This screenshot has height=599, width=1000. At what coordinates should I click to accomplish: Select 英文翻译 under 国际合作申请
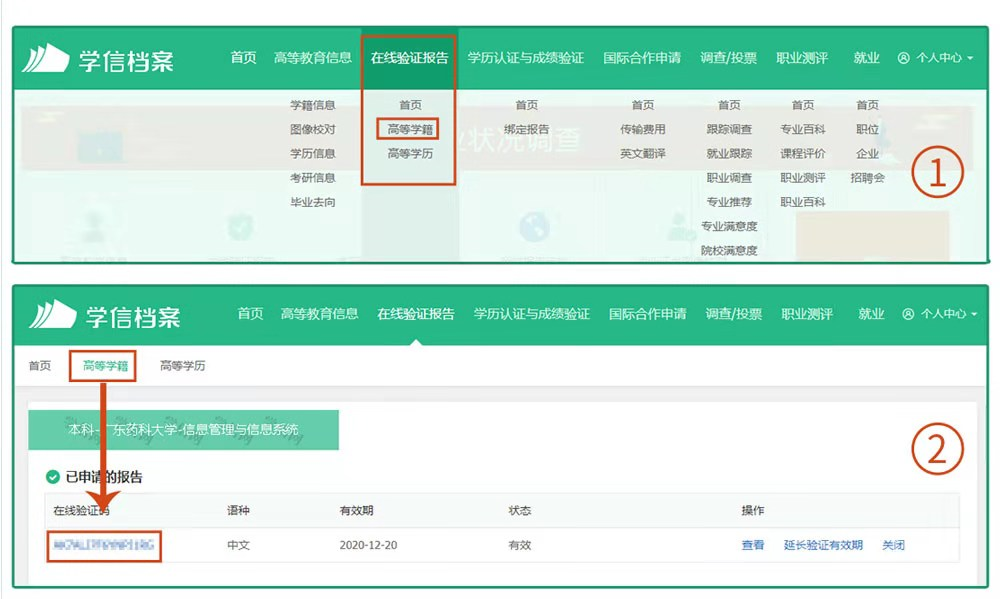642,154
